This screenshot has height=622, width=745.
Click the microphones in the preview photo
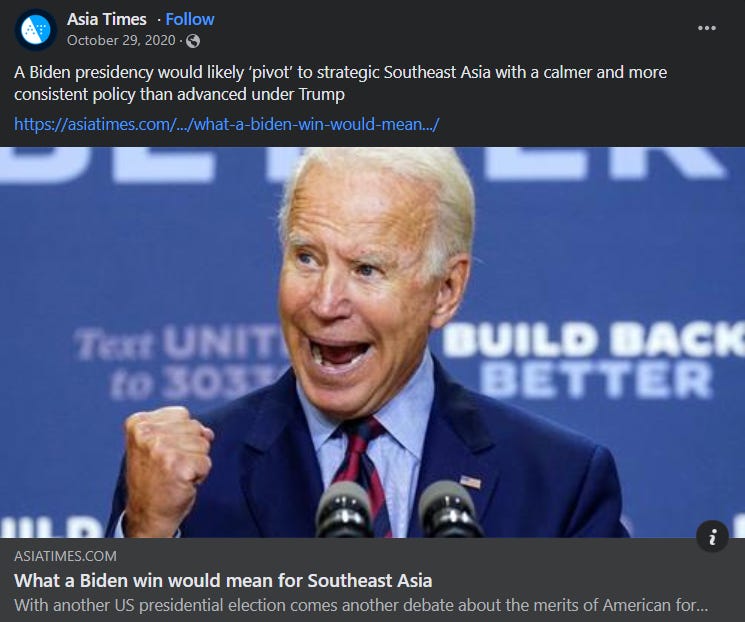click(398, 509)
